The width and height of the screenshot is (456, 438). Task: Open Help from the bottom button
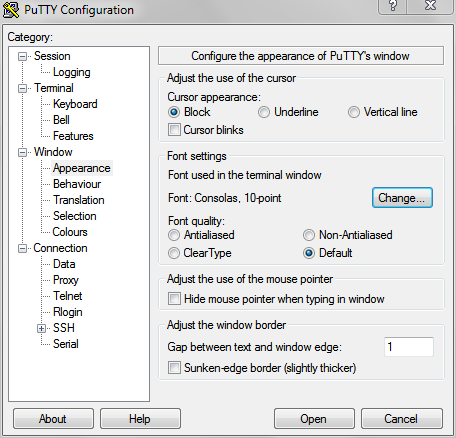(x=140, y=419)
